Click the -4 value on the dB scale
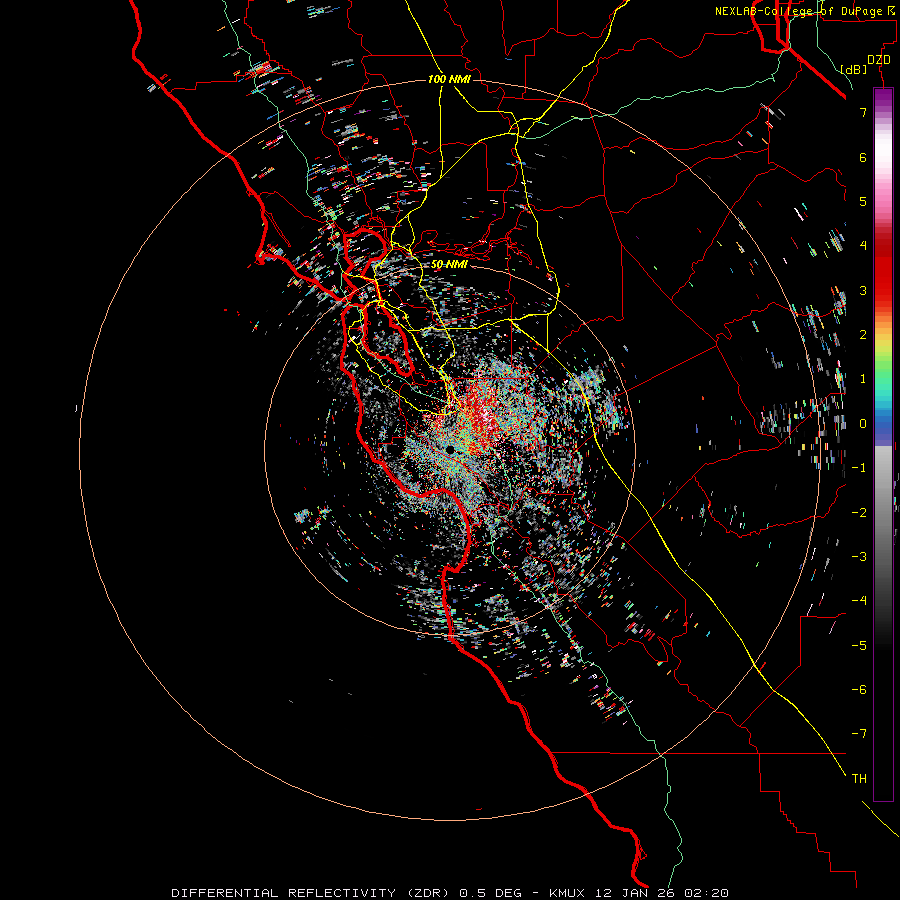This screenshot has width=900, height=900. tap(859, 601)
